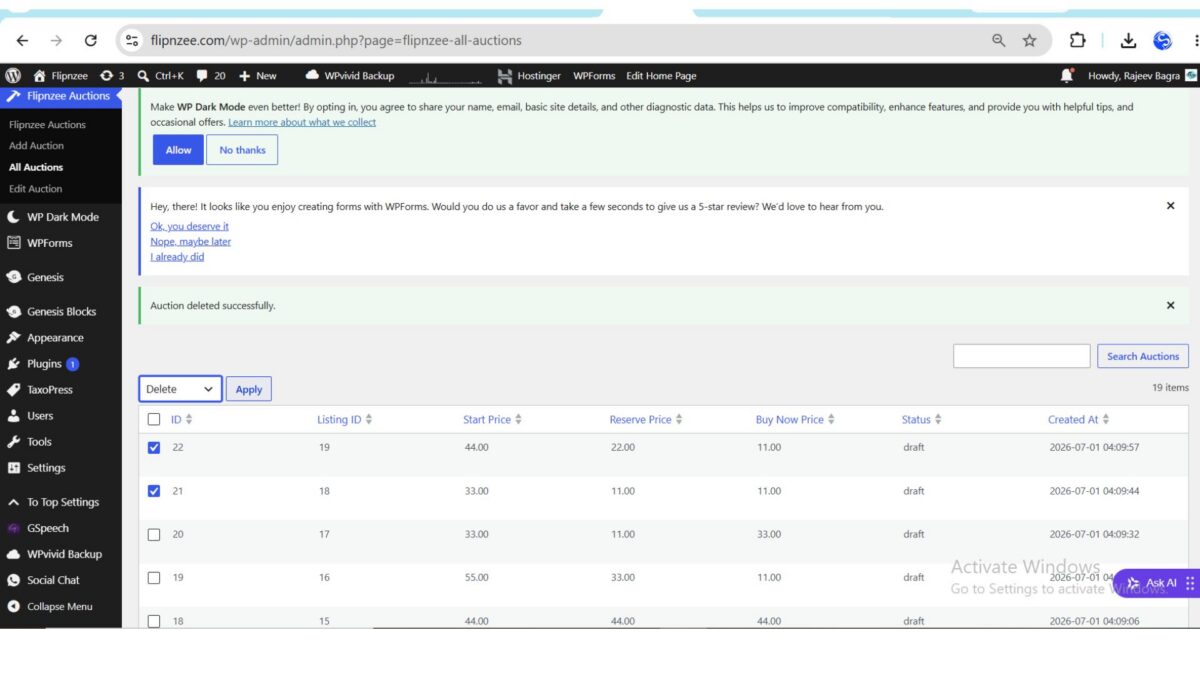Sort the table by Buy Now Price column
1200x675 pixels.
[795, 420]
